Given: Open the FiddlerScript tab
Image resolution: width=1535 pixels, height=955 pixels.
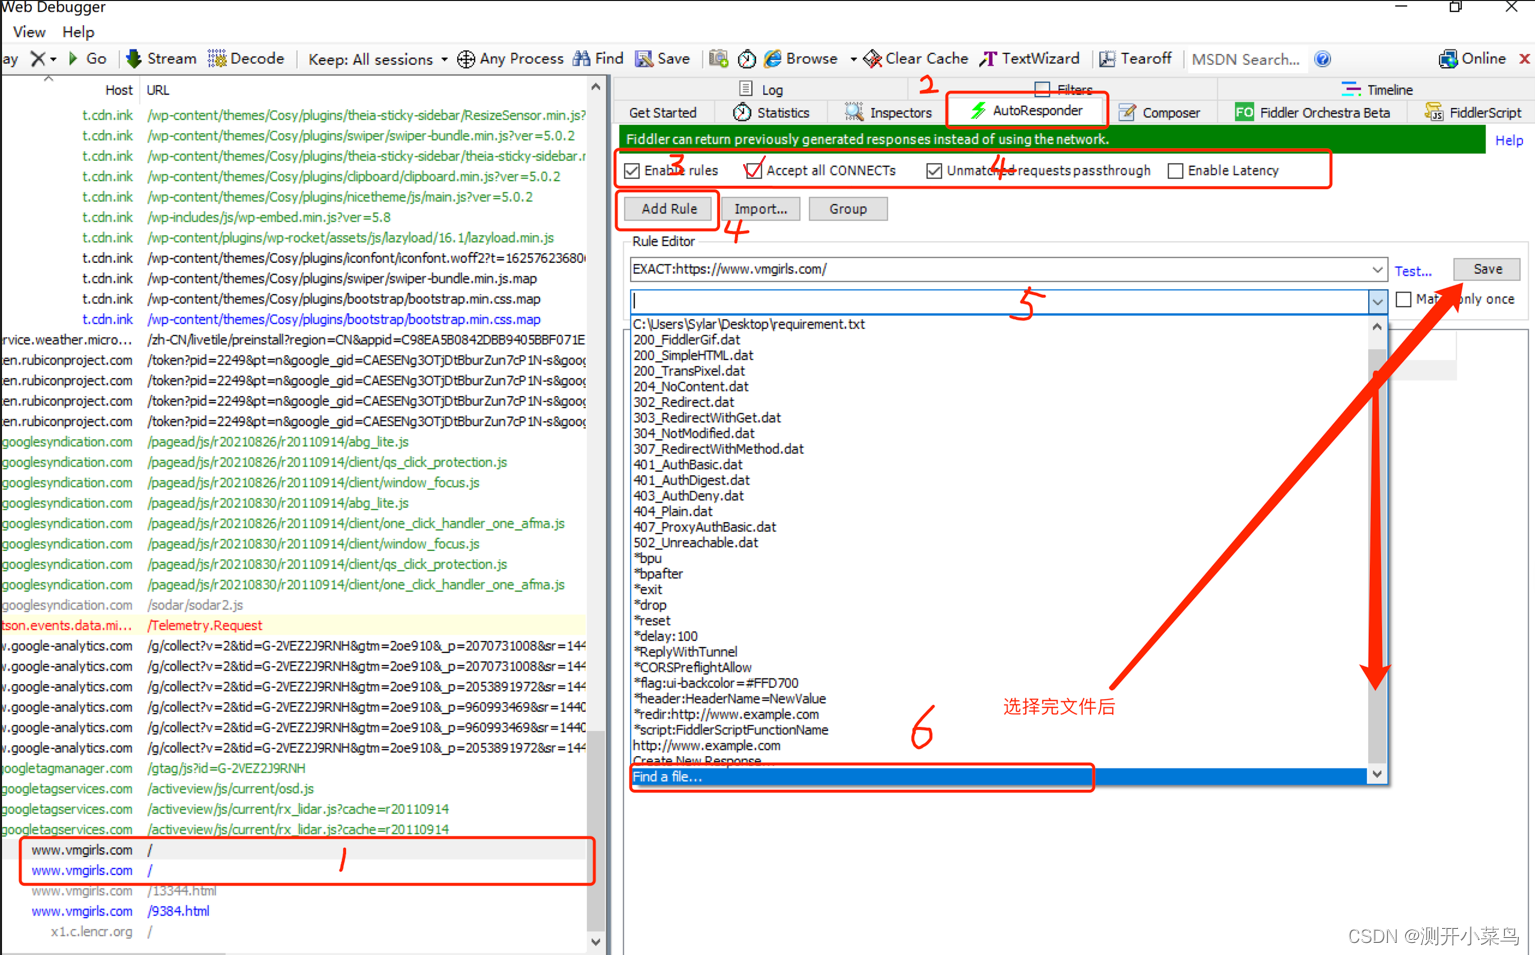Looking at the screenshot, I should [x=1473, y=113].
